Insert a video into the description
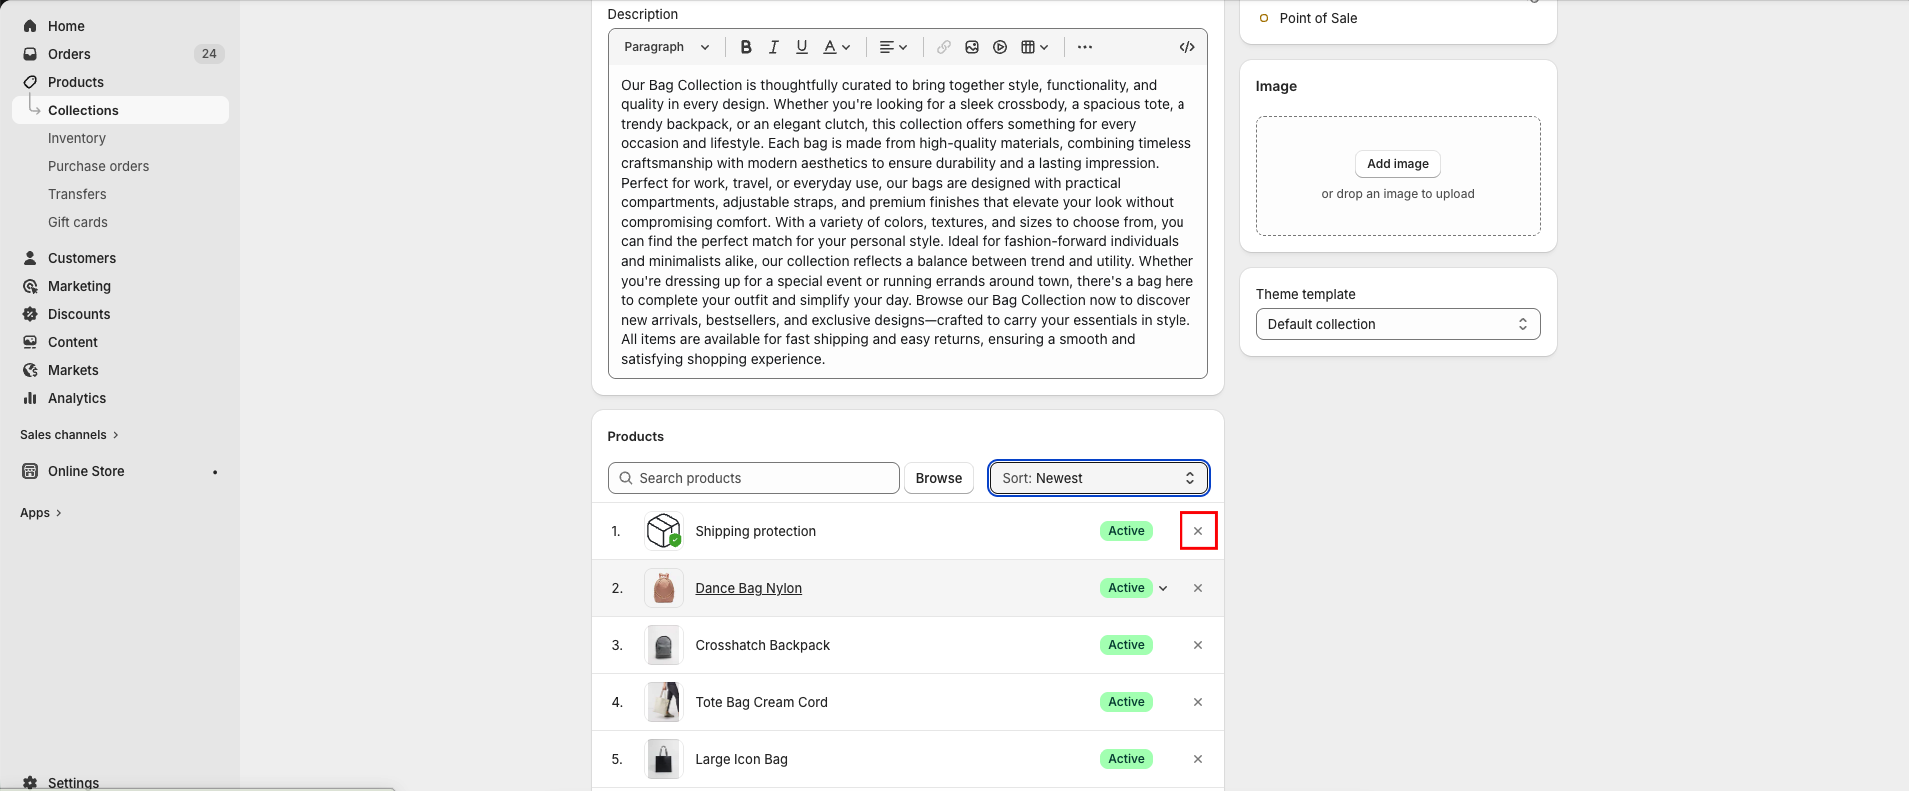Viewport: 1909px width, 791px height. [999, 47]
